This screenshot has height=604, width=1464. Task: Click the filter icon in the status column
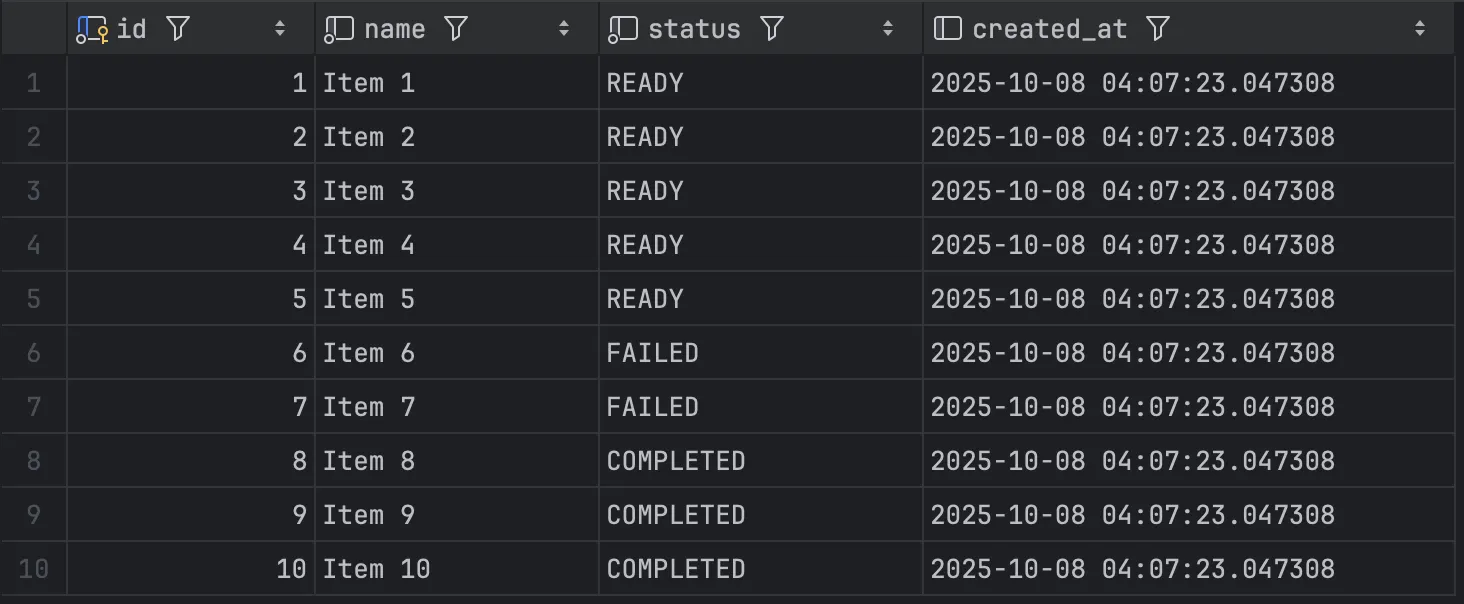tap(771, 29)
